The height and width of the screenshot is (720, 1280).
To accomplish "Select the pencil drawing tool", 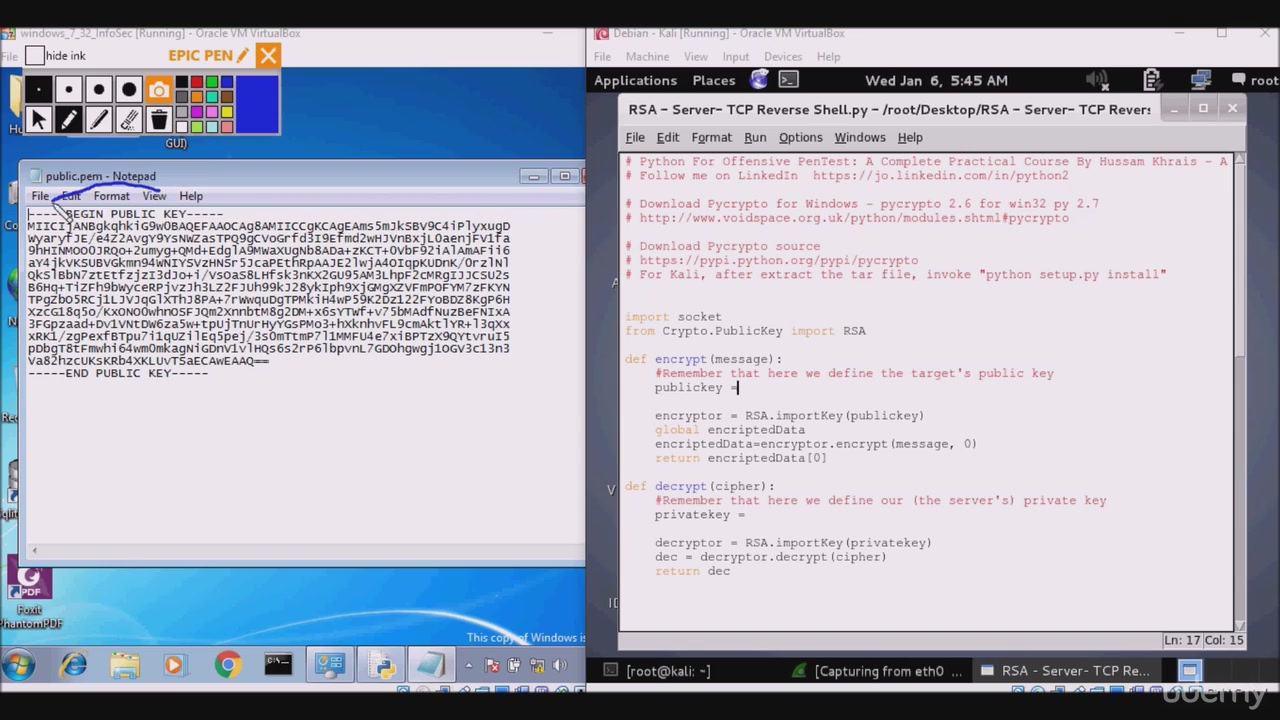I will [x=68, y=120].
